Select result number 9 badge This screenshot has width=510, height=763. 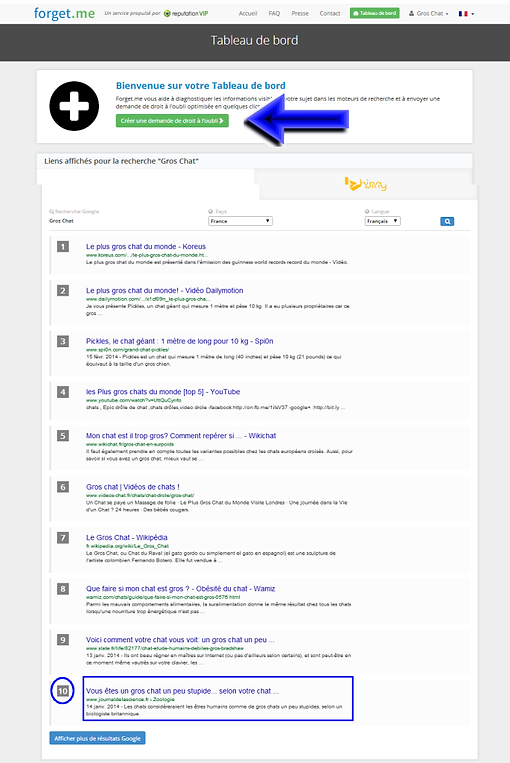pyautogui.click(x=63, y=640)
